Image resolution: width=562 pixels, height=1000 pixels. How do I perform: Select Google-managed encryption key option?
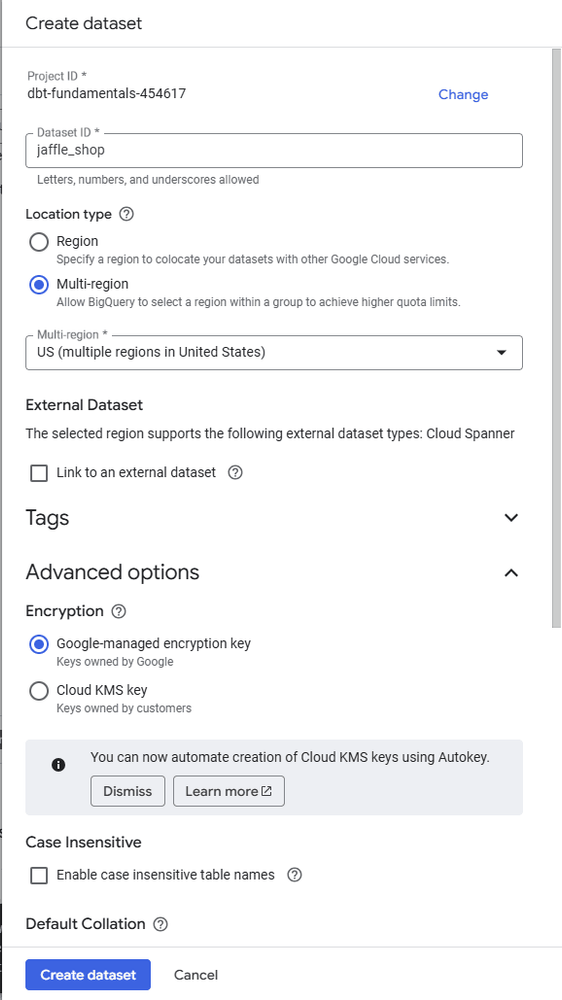pyautogui.click(x=39, y=644)
